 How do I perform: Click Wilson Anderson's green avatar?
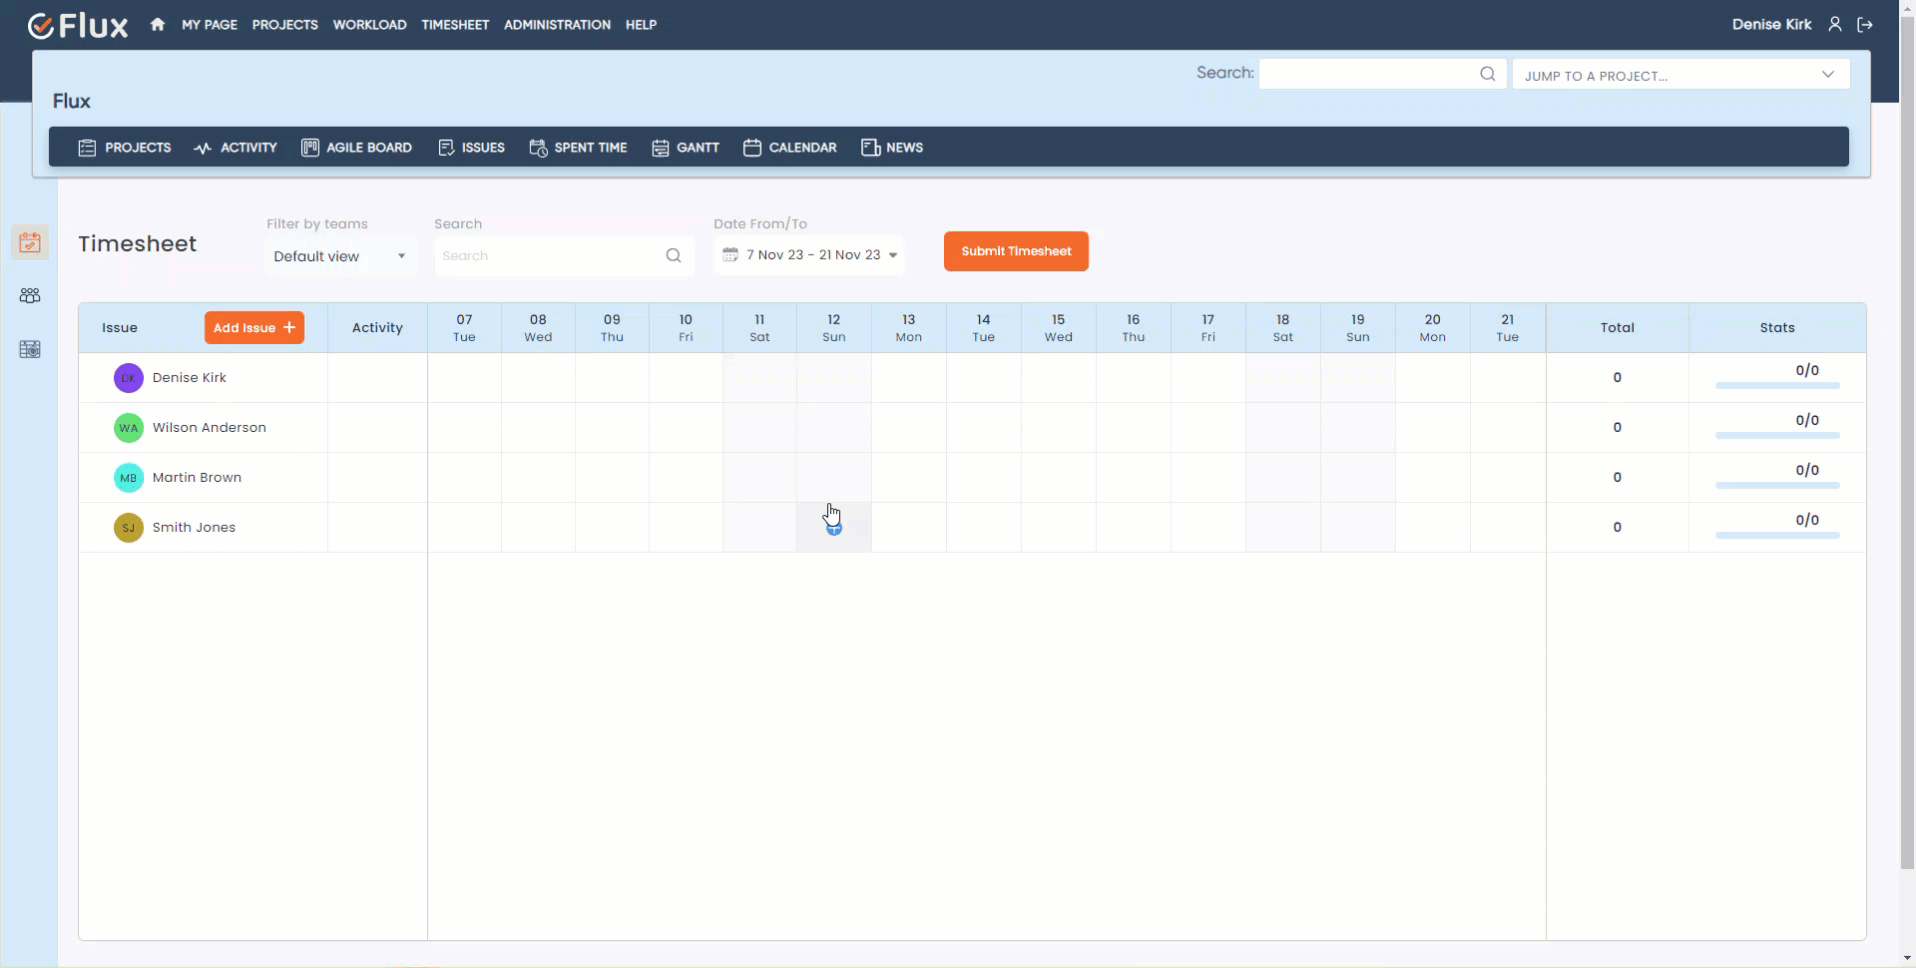pos(128,428)
